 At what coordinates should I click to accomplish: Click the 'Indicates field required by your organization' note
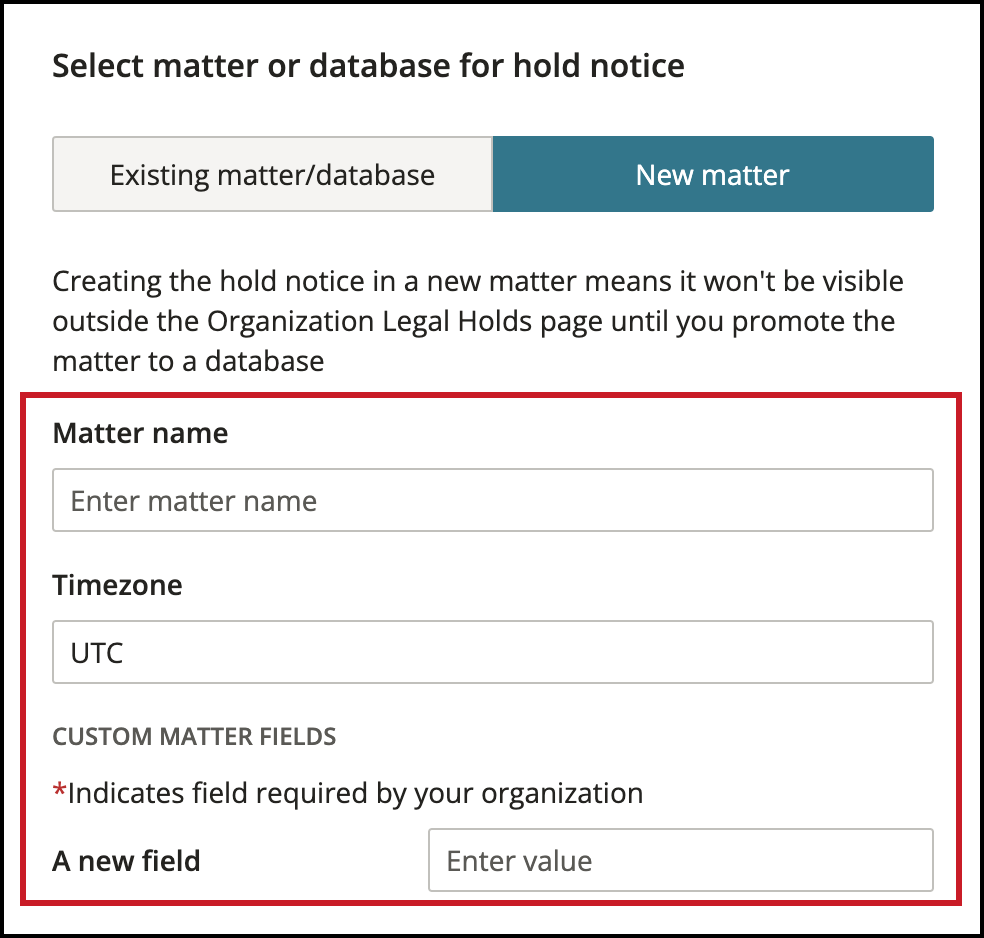(x=355, y=793)
